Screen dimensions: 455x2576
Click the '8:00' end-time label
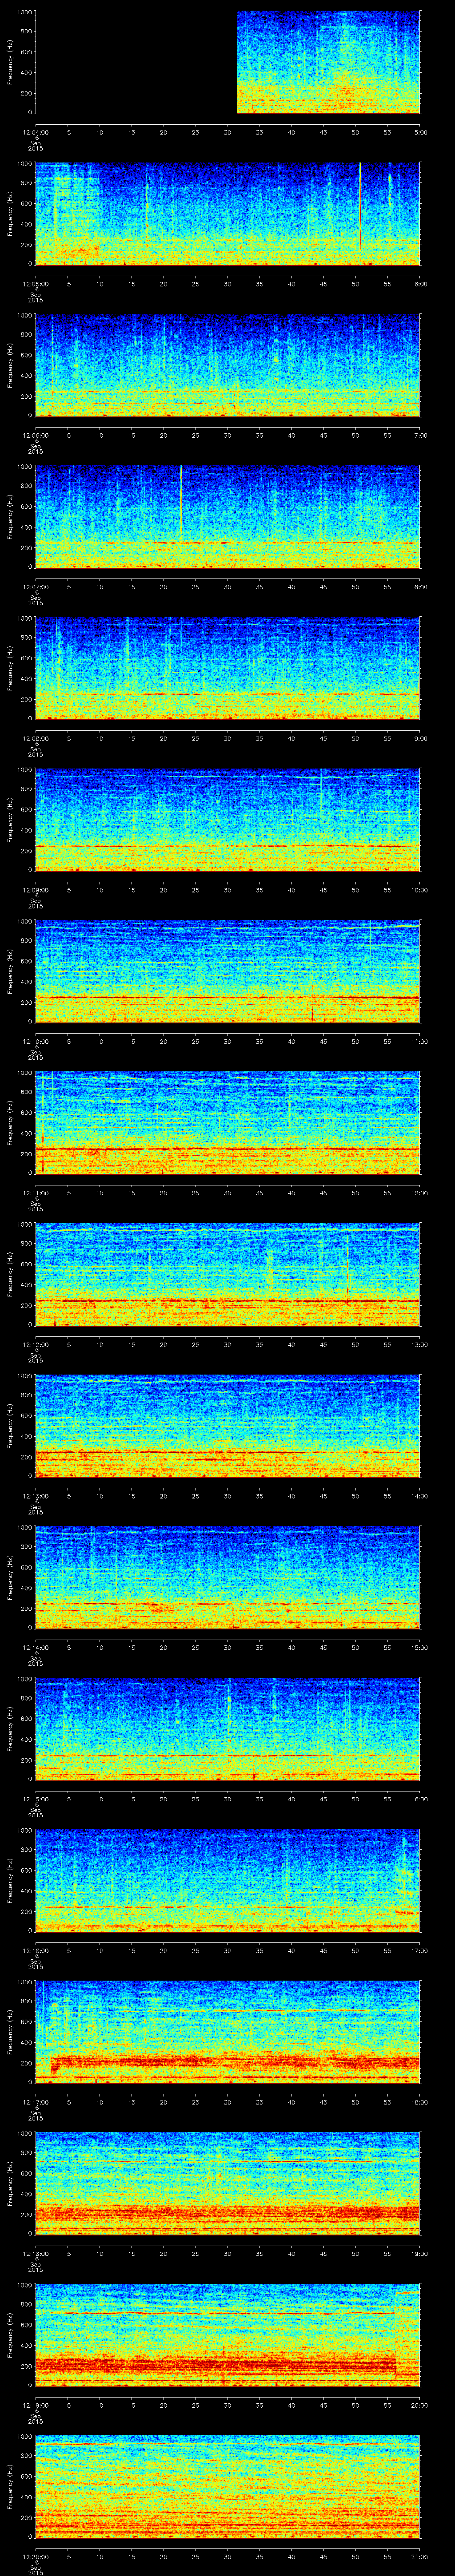coord(420,586)
